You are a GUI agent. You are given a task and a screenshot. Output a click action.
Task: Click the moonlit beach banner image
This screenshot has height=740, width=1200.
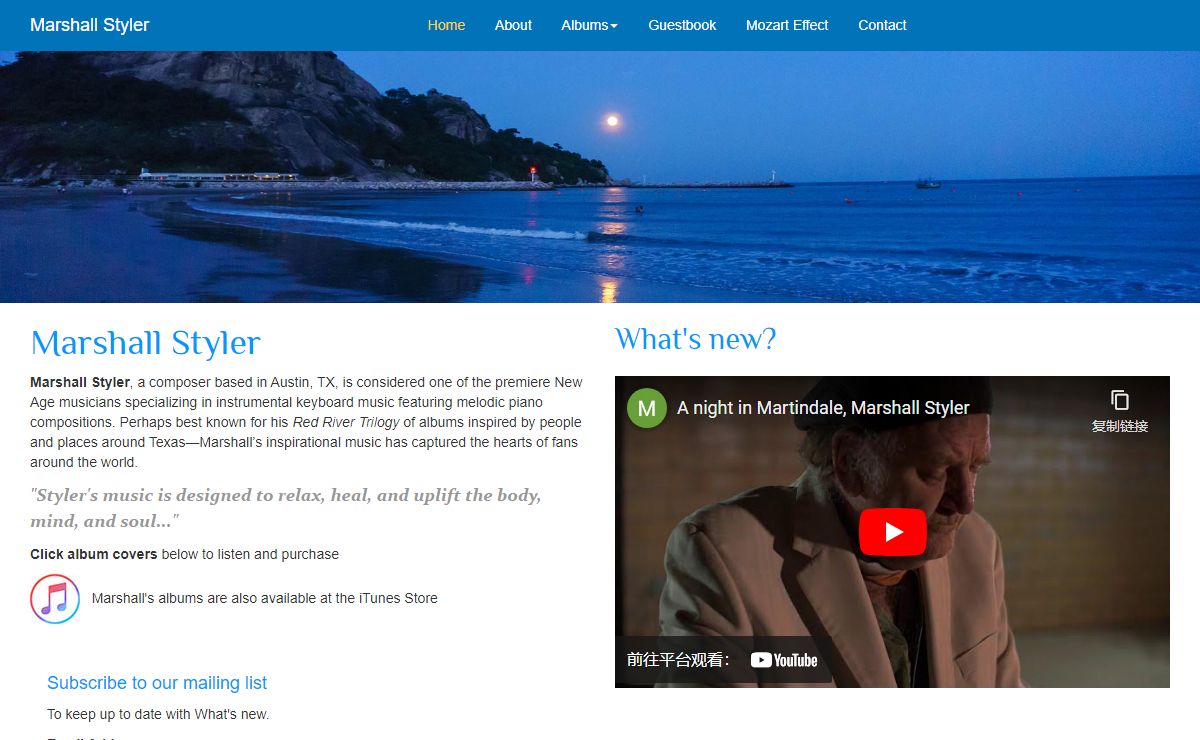(x=600, y=177)
